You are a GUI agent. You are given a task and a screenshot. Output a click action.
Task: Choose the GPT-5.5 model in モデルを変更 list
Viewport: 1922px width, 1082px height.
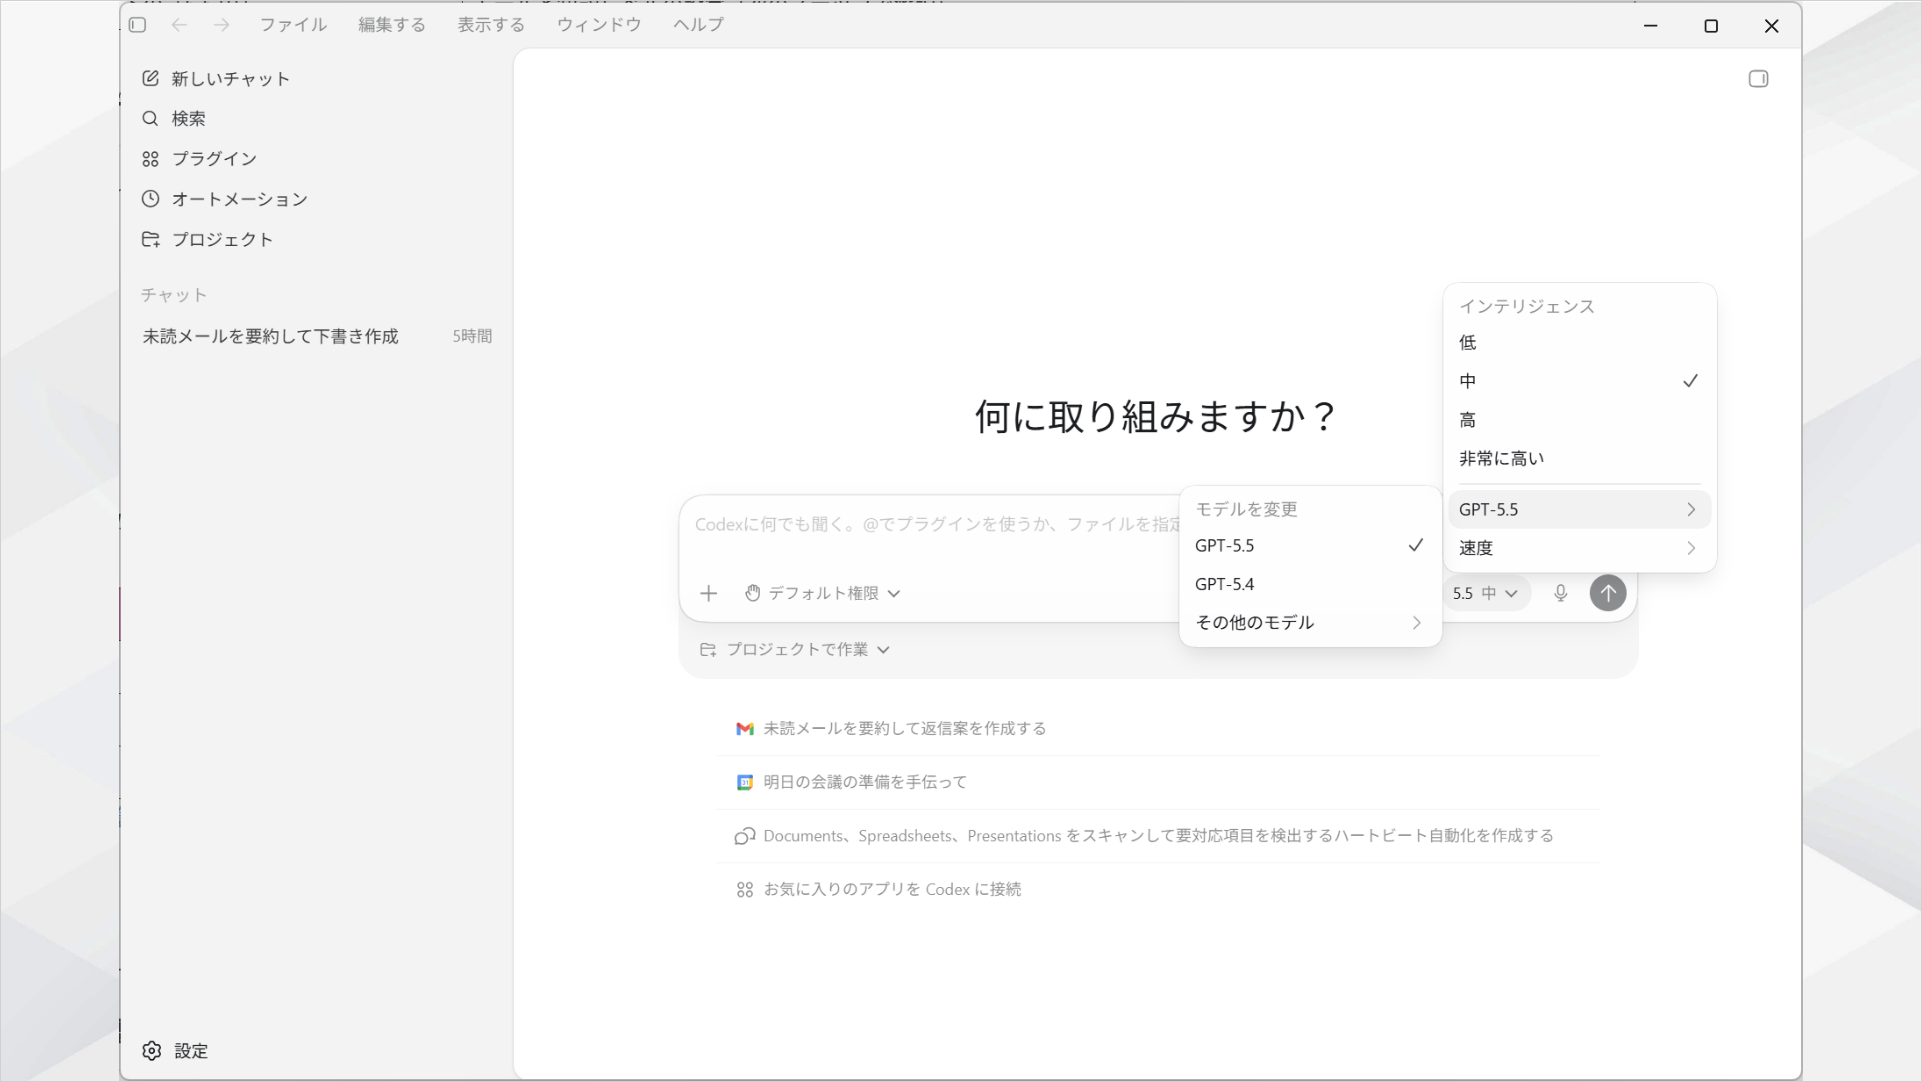point(1310,545)
